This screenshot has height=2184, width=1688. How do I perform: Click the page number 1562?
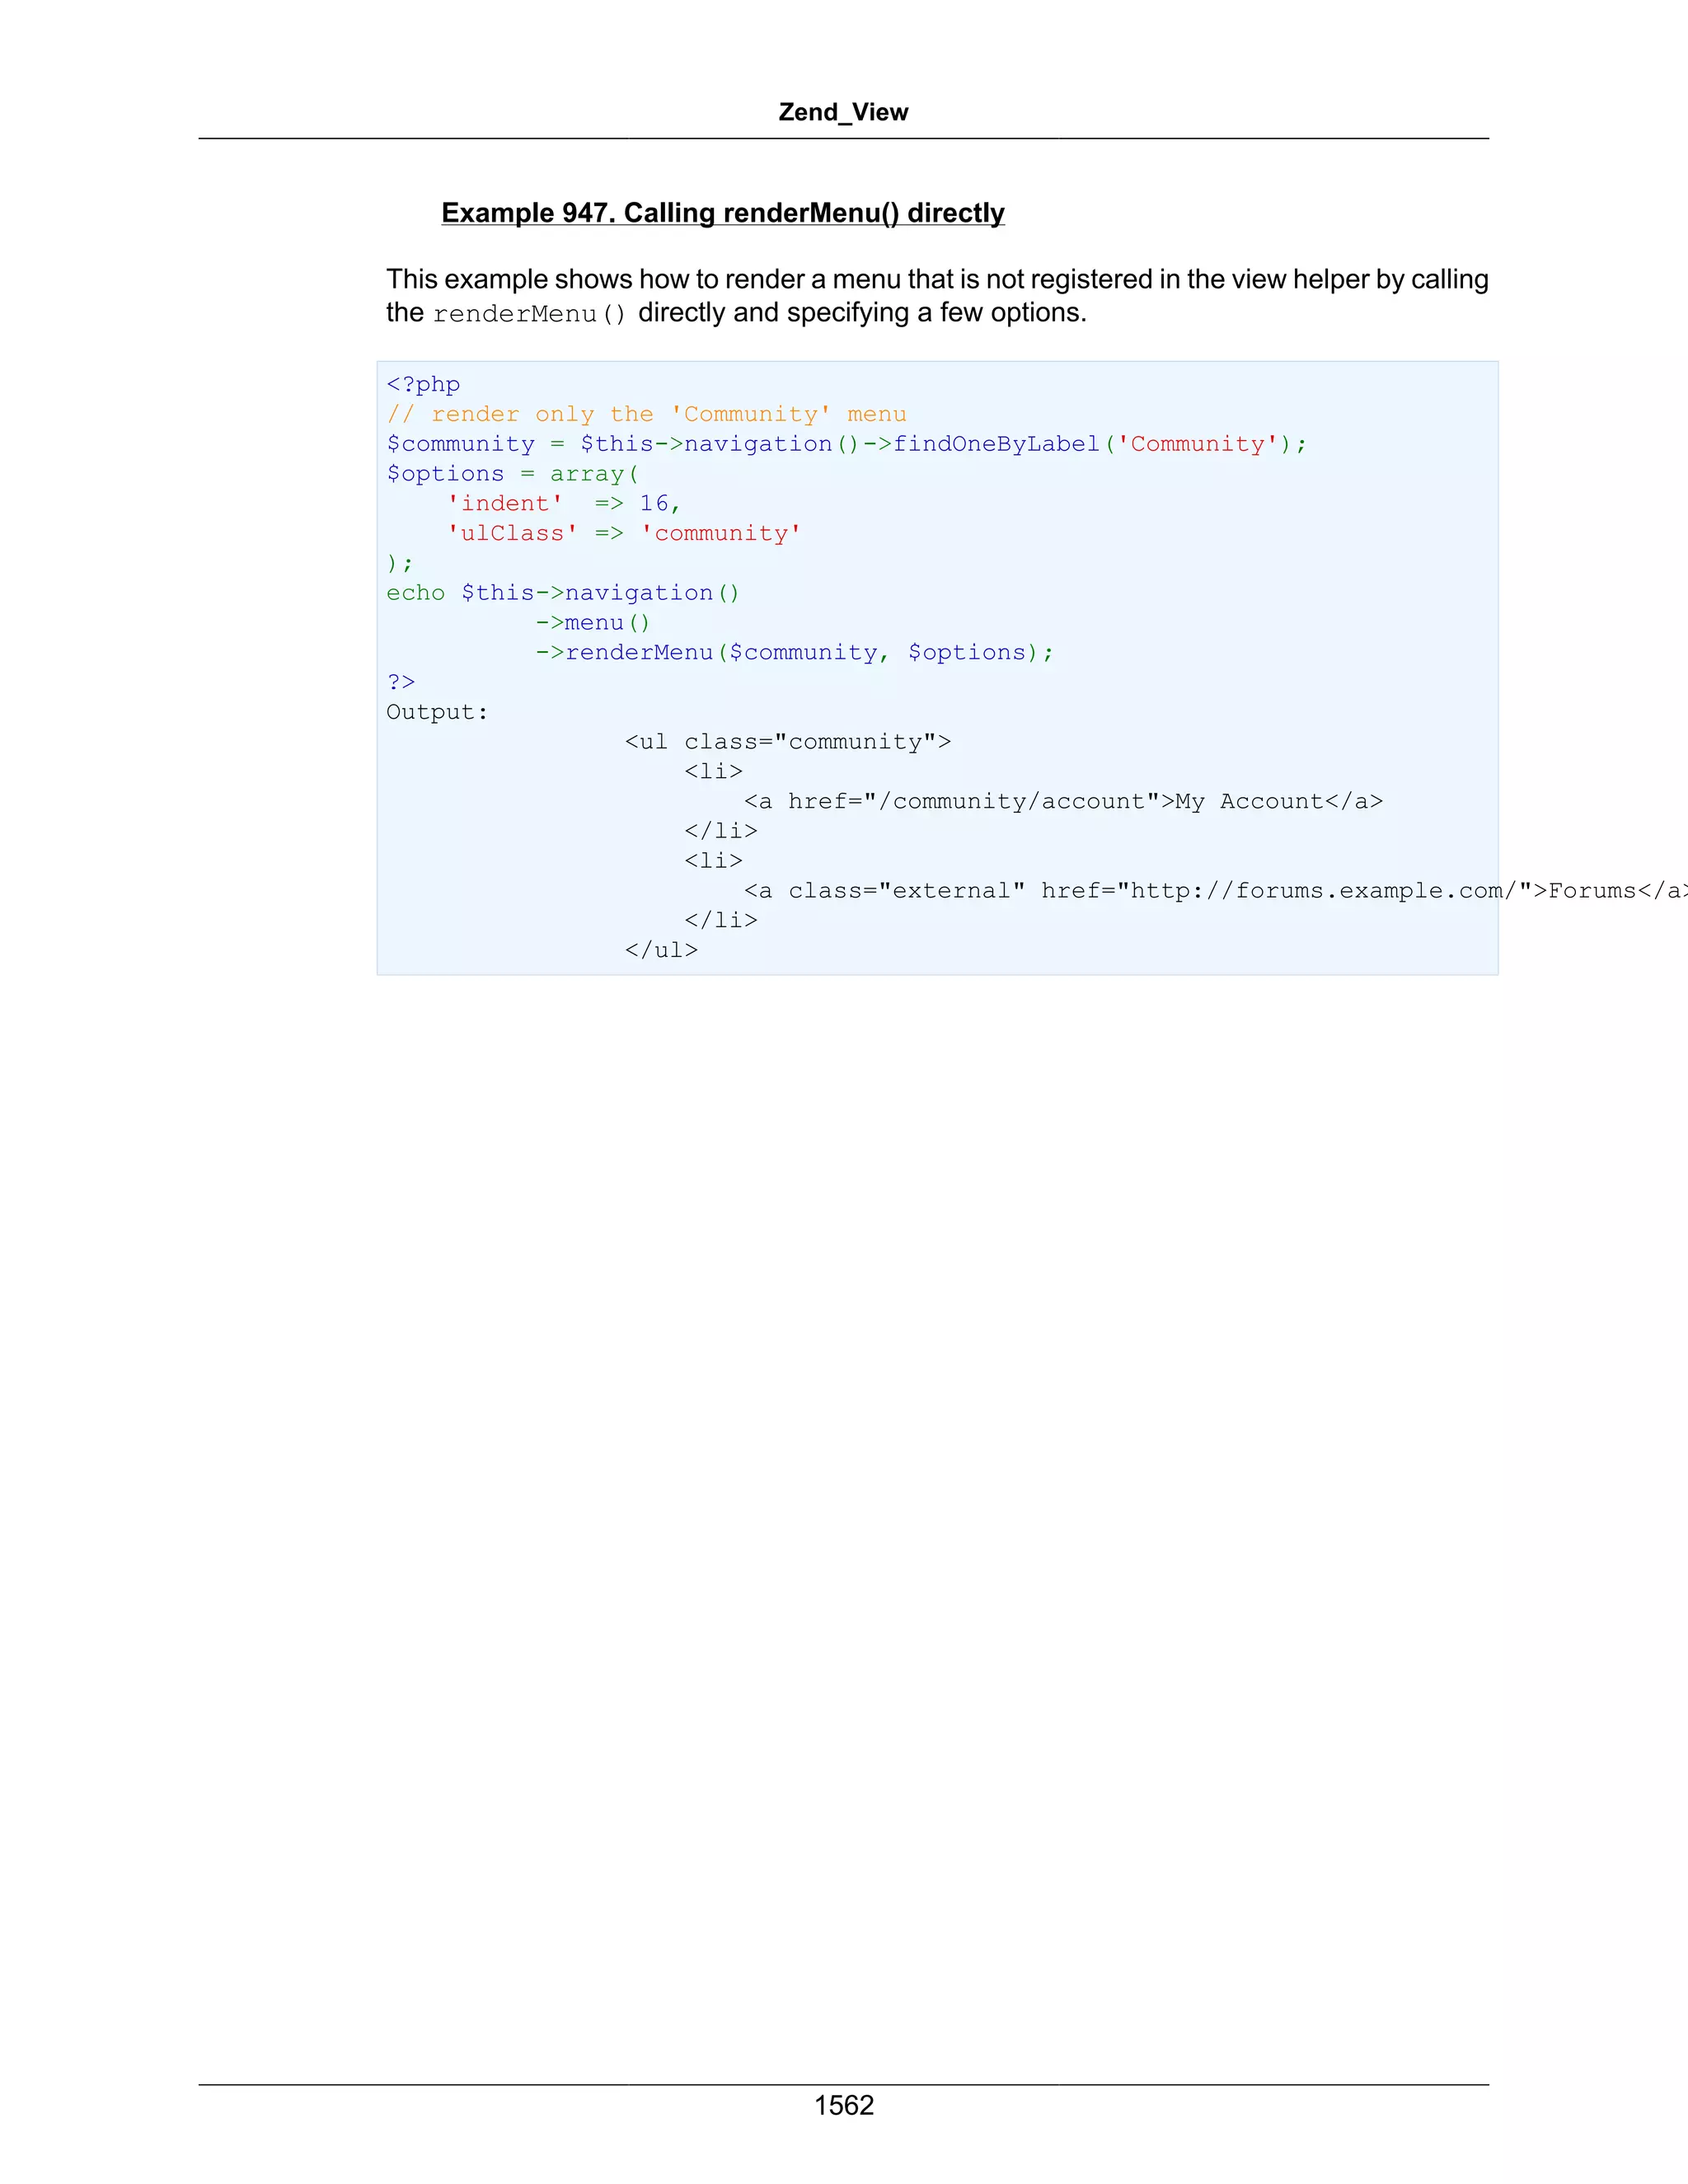pos(844,2105)
